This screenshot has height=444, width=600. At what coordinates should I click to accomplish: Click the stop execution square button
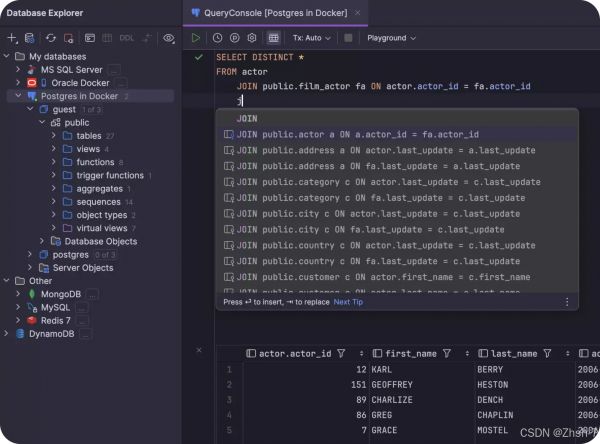tap(348, 38)
